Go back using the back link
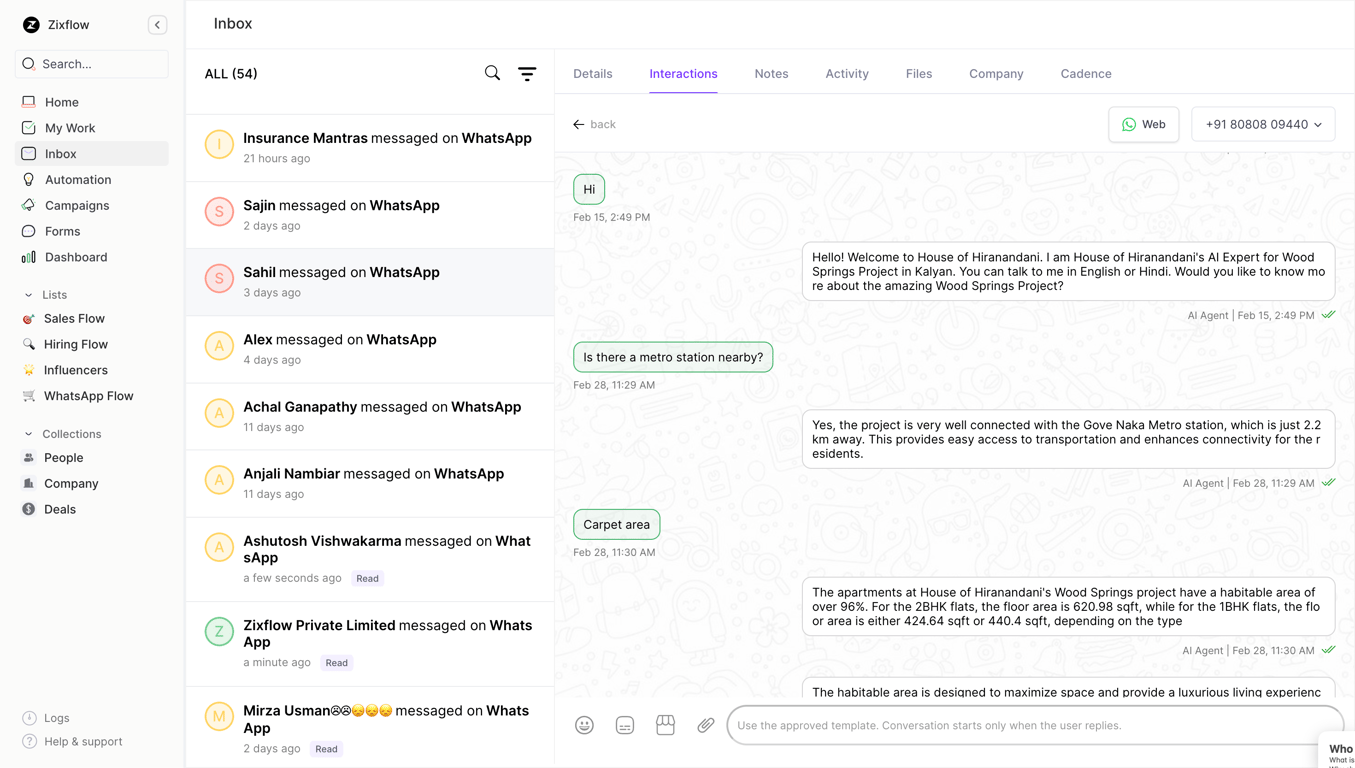The width and height of the screenshot is (1355, 768). [593, 124]
